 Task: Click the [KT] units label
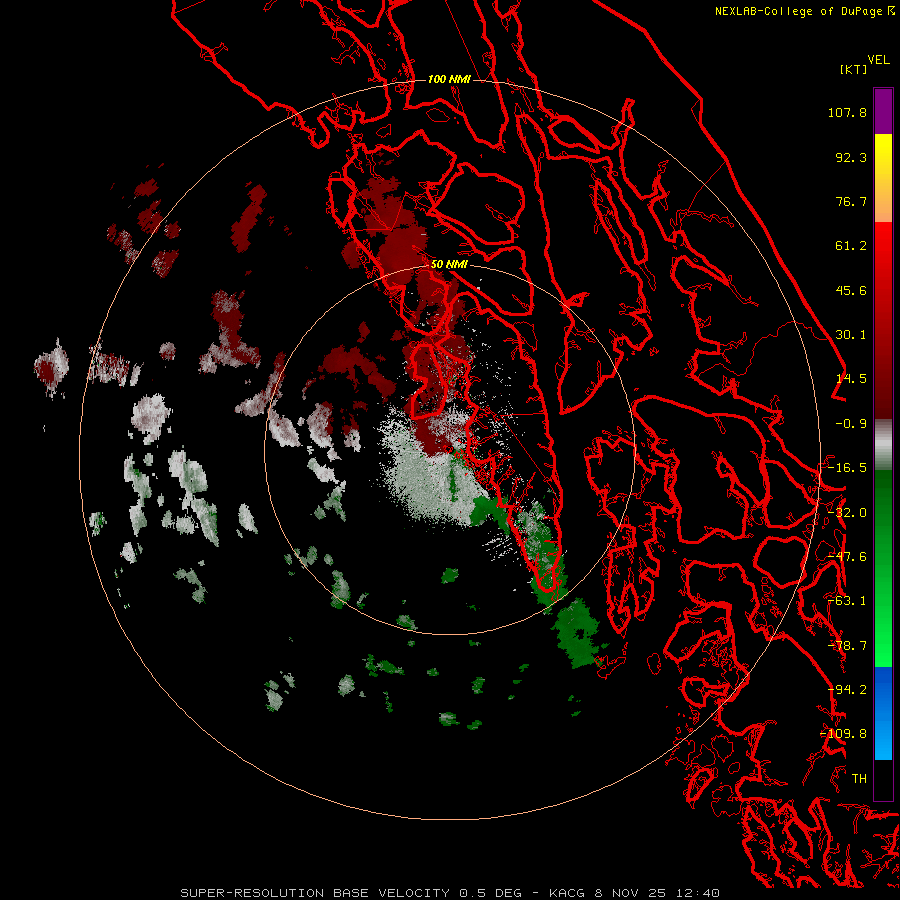853,69
